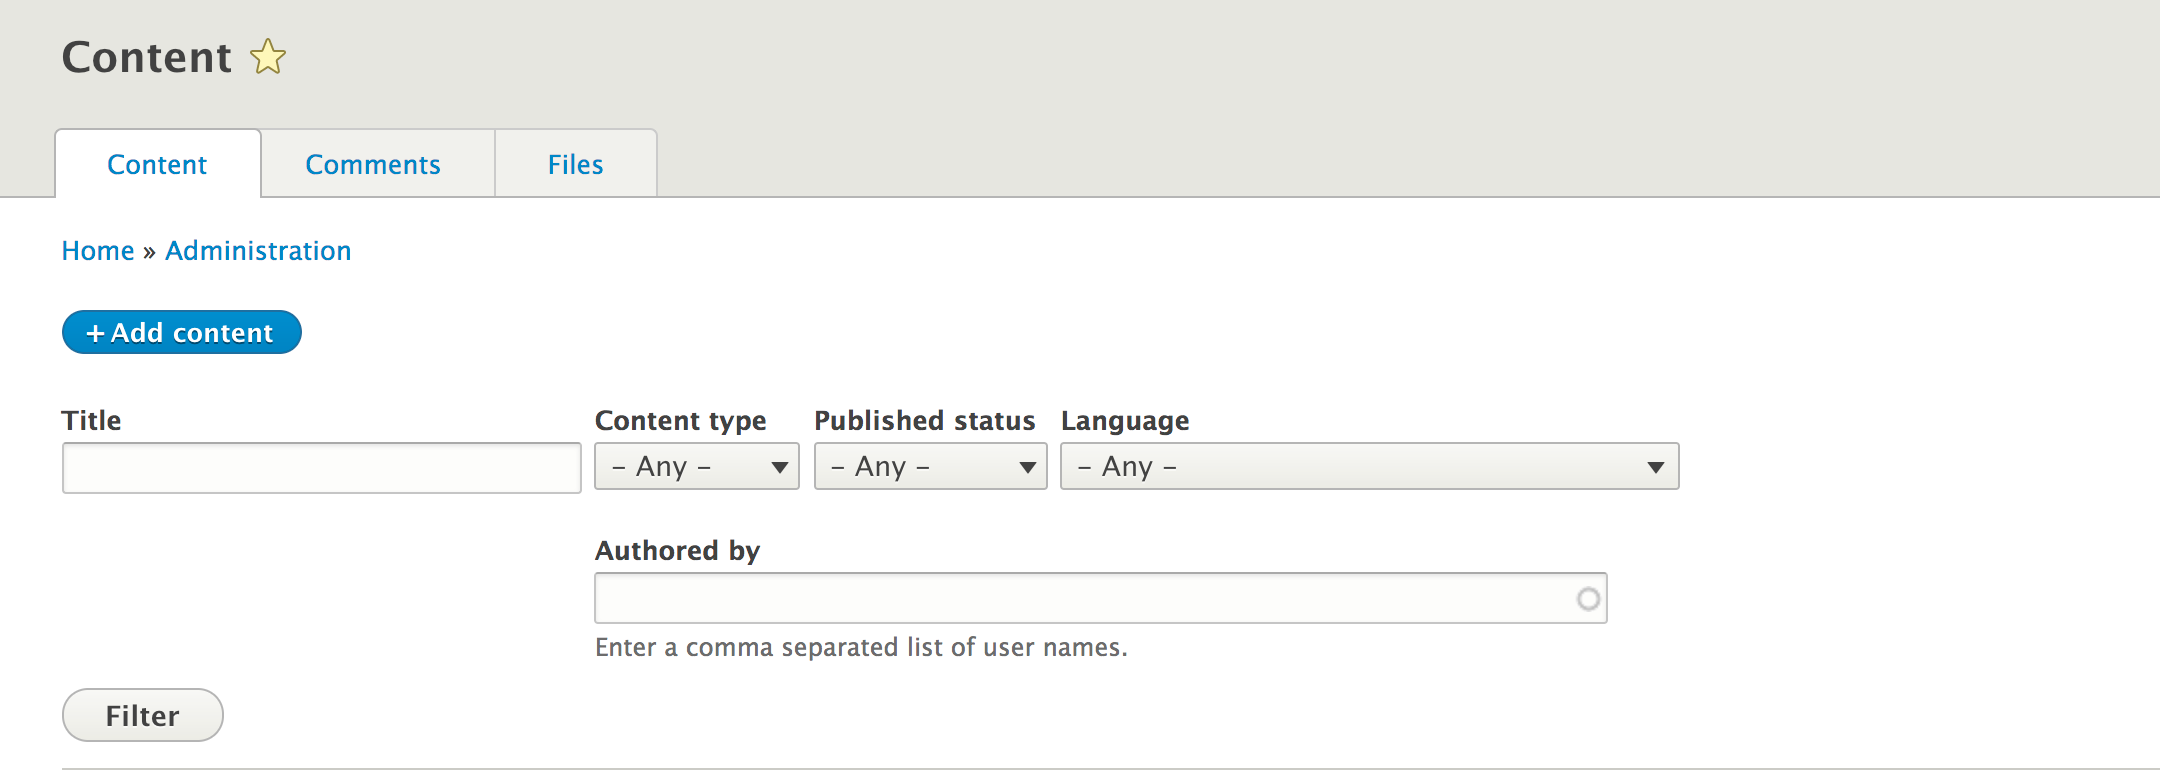The height and width of the screenshot is (770, 2160).
Task: Click the Published status label
Action: tap(924, 420)
